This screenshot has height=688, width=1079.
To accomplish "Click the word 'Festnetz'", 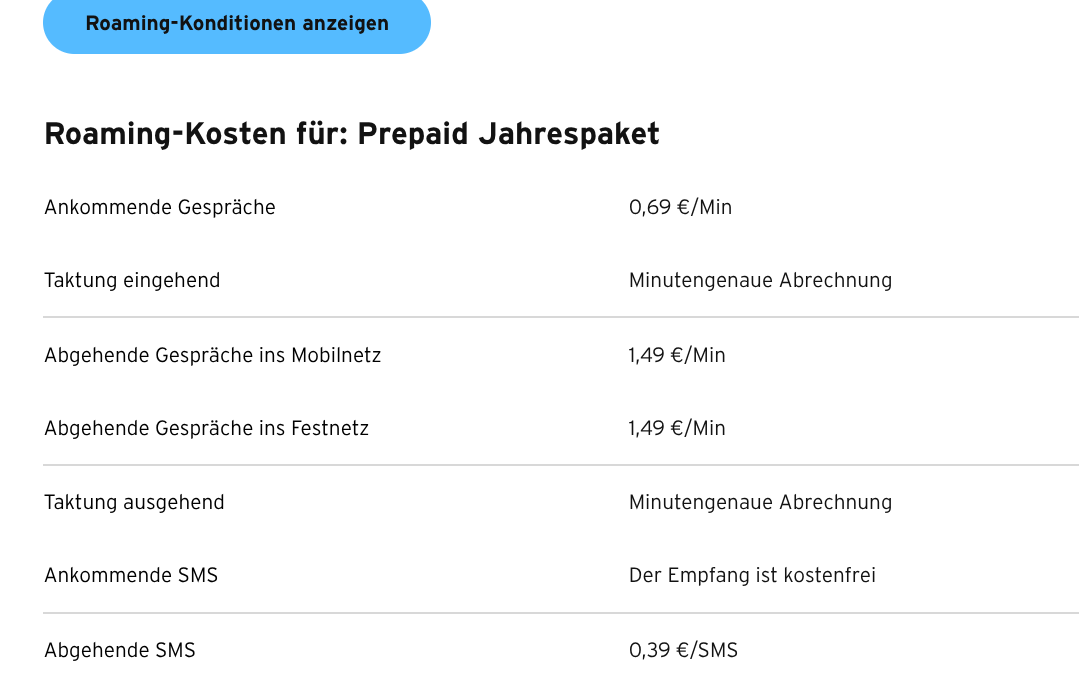I will pyautogui.click(x=330, y=428).
